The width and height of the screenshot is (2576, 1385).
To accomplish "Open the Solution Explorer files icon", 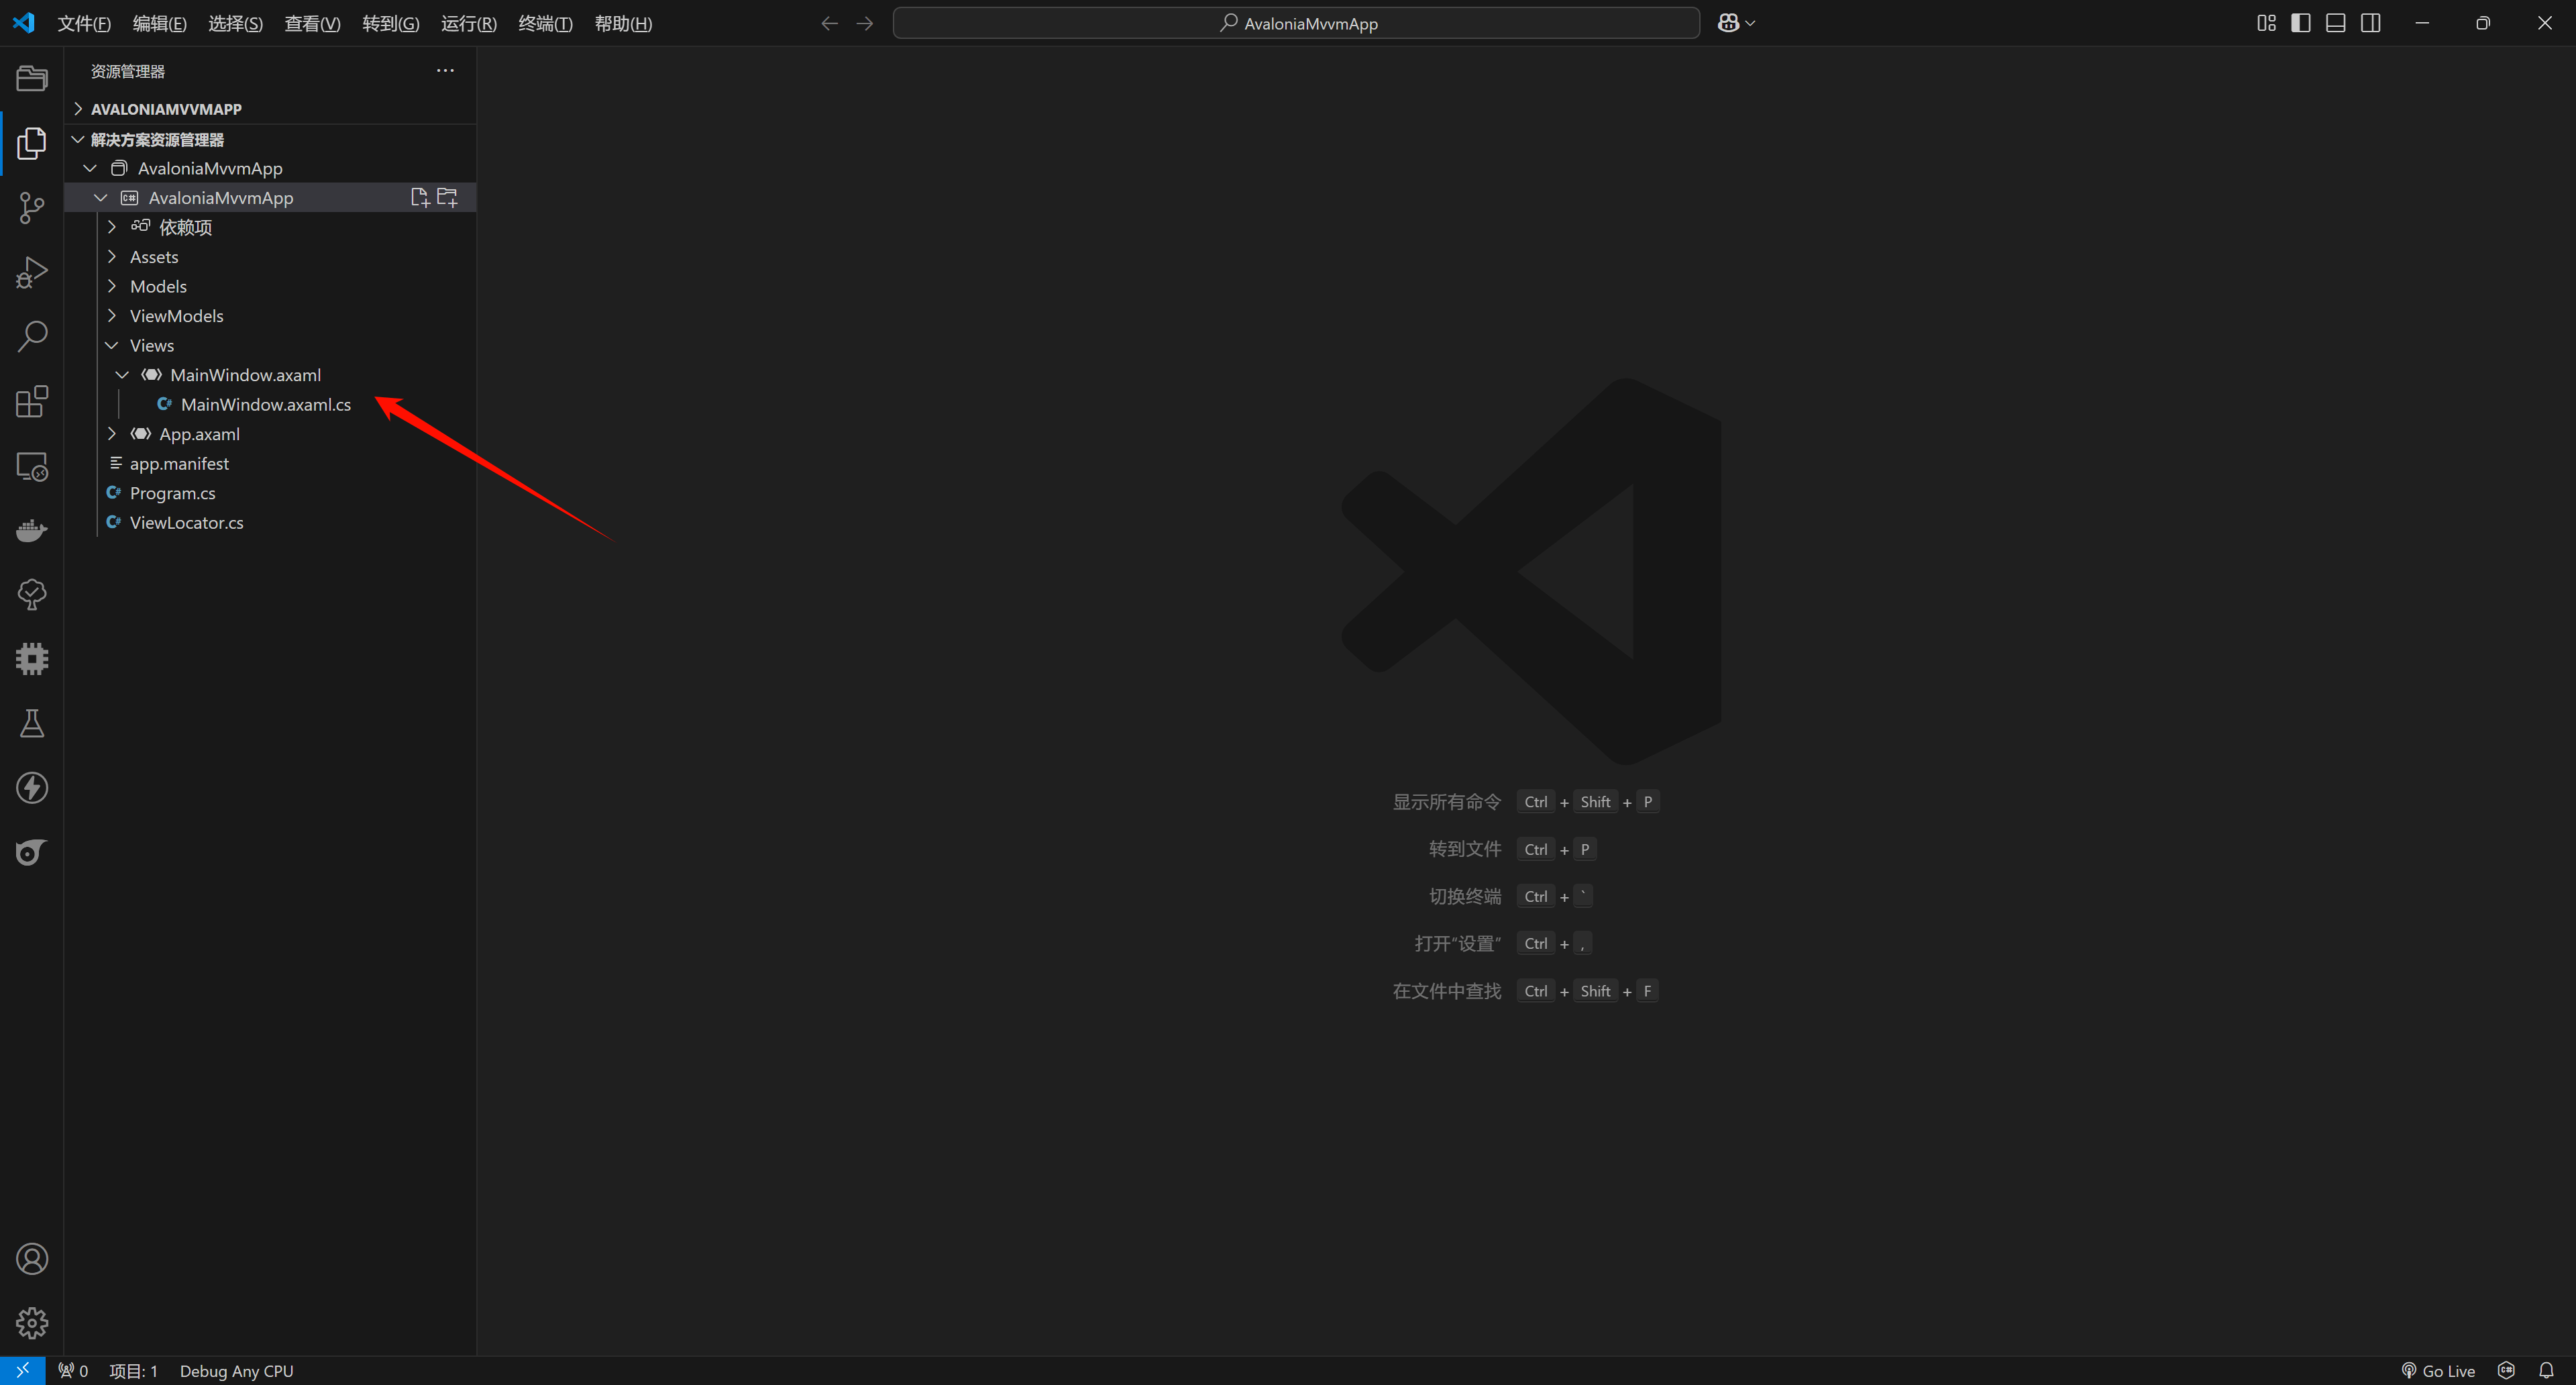I will (32, 143).
